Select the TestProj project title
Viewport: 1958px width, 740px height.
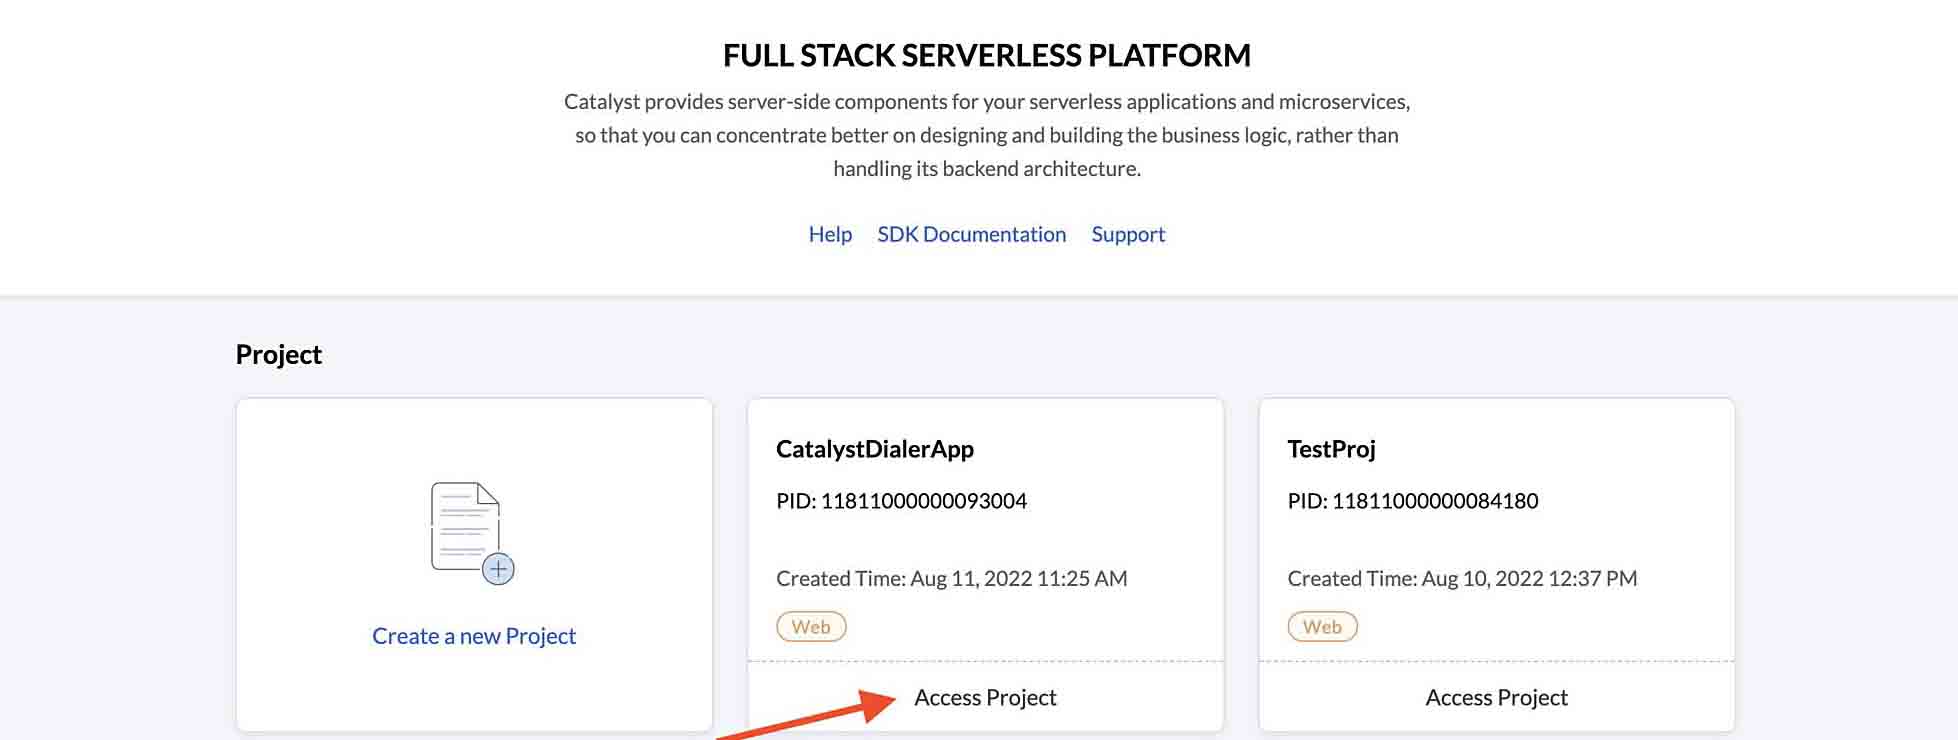(1331, 449)
